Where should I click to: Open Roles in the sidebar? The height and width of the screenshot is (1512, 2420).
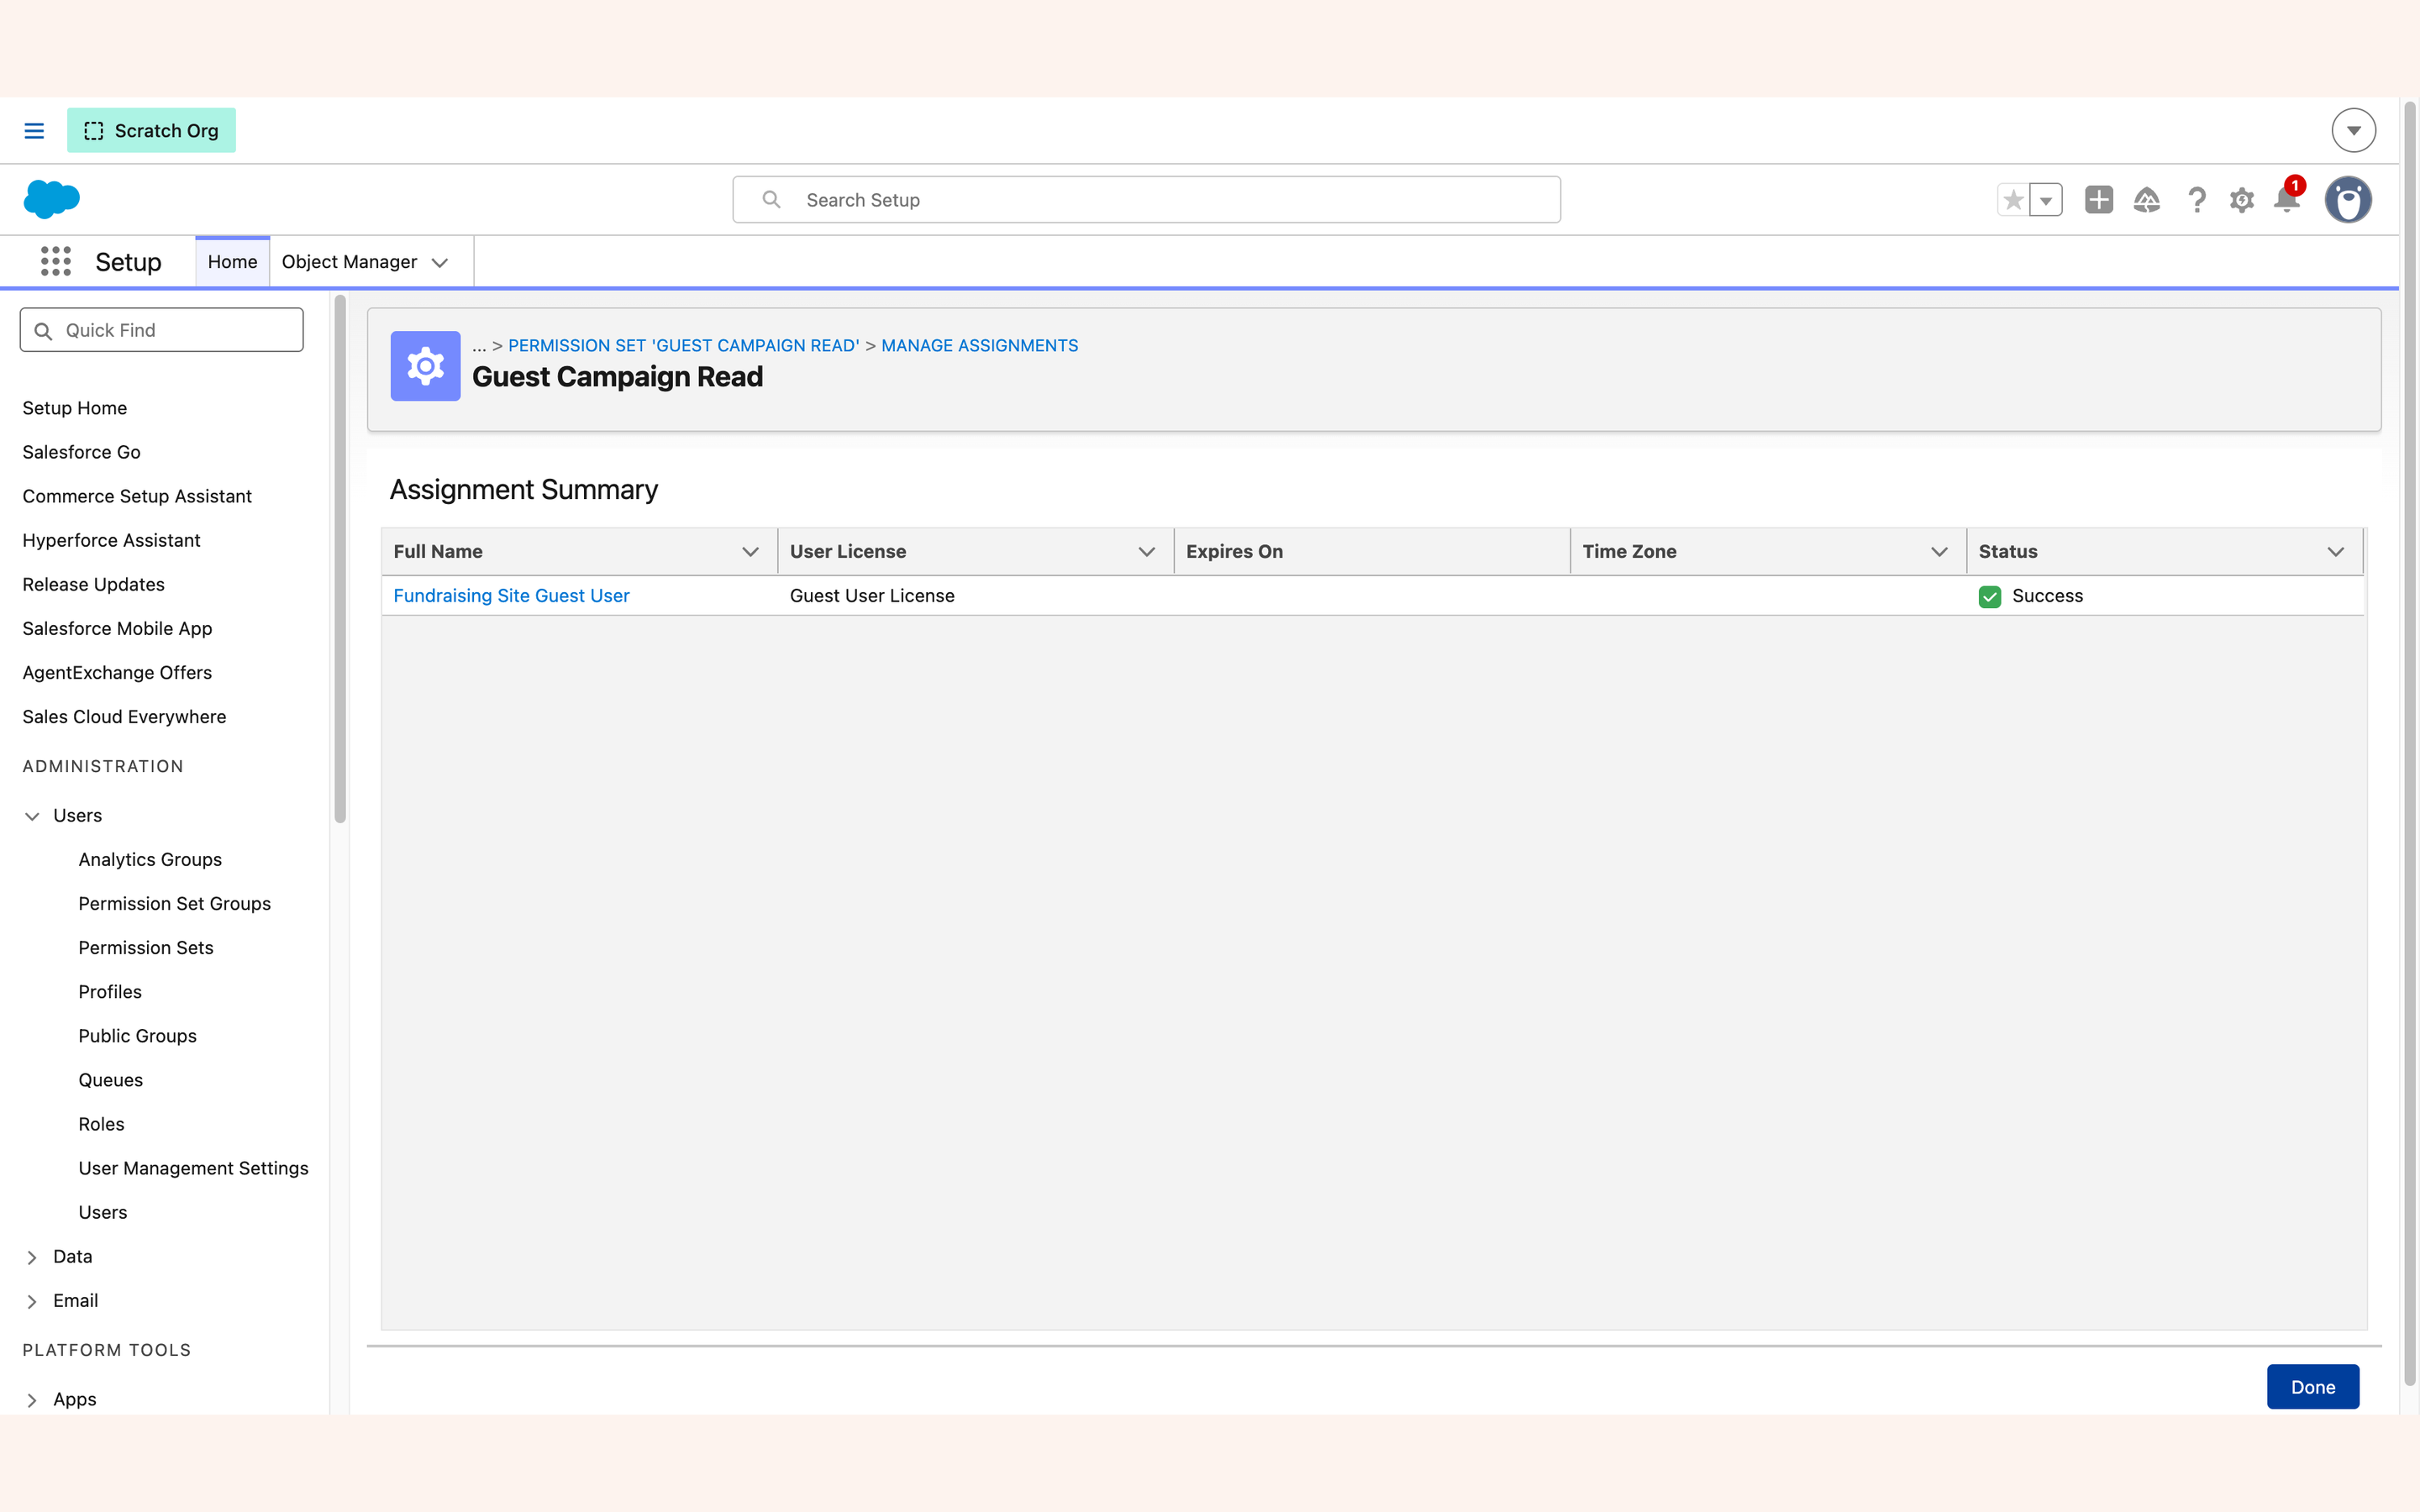coord(102,1123)
